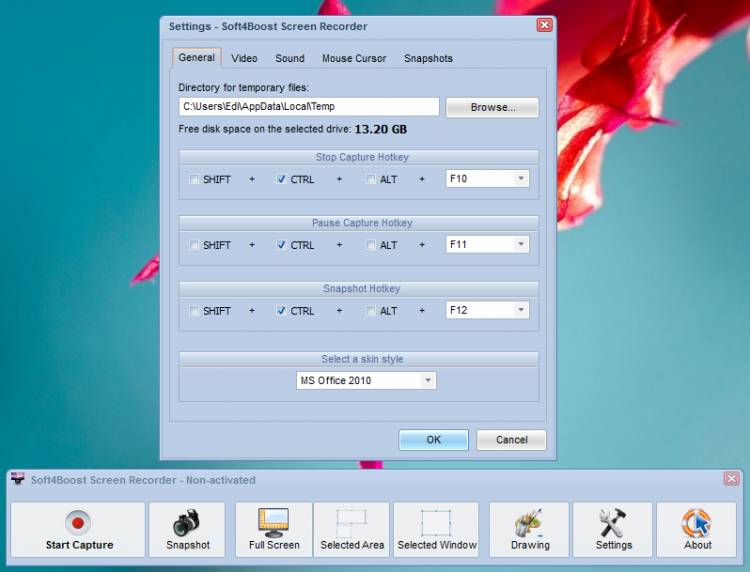Screen dimensions: 750x572
Task: Enable SHIFT for Snapshot hotkey
Action: pyautogui.click(x=194, y=311)
